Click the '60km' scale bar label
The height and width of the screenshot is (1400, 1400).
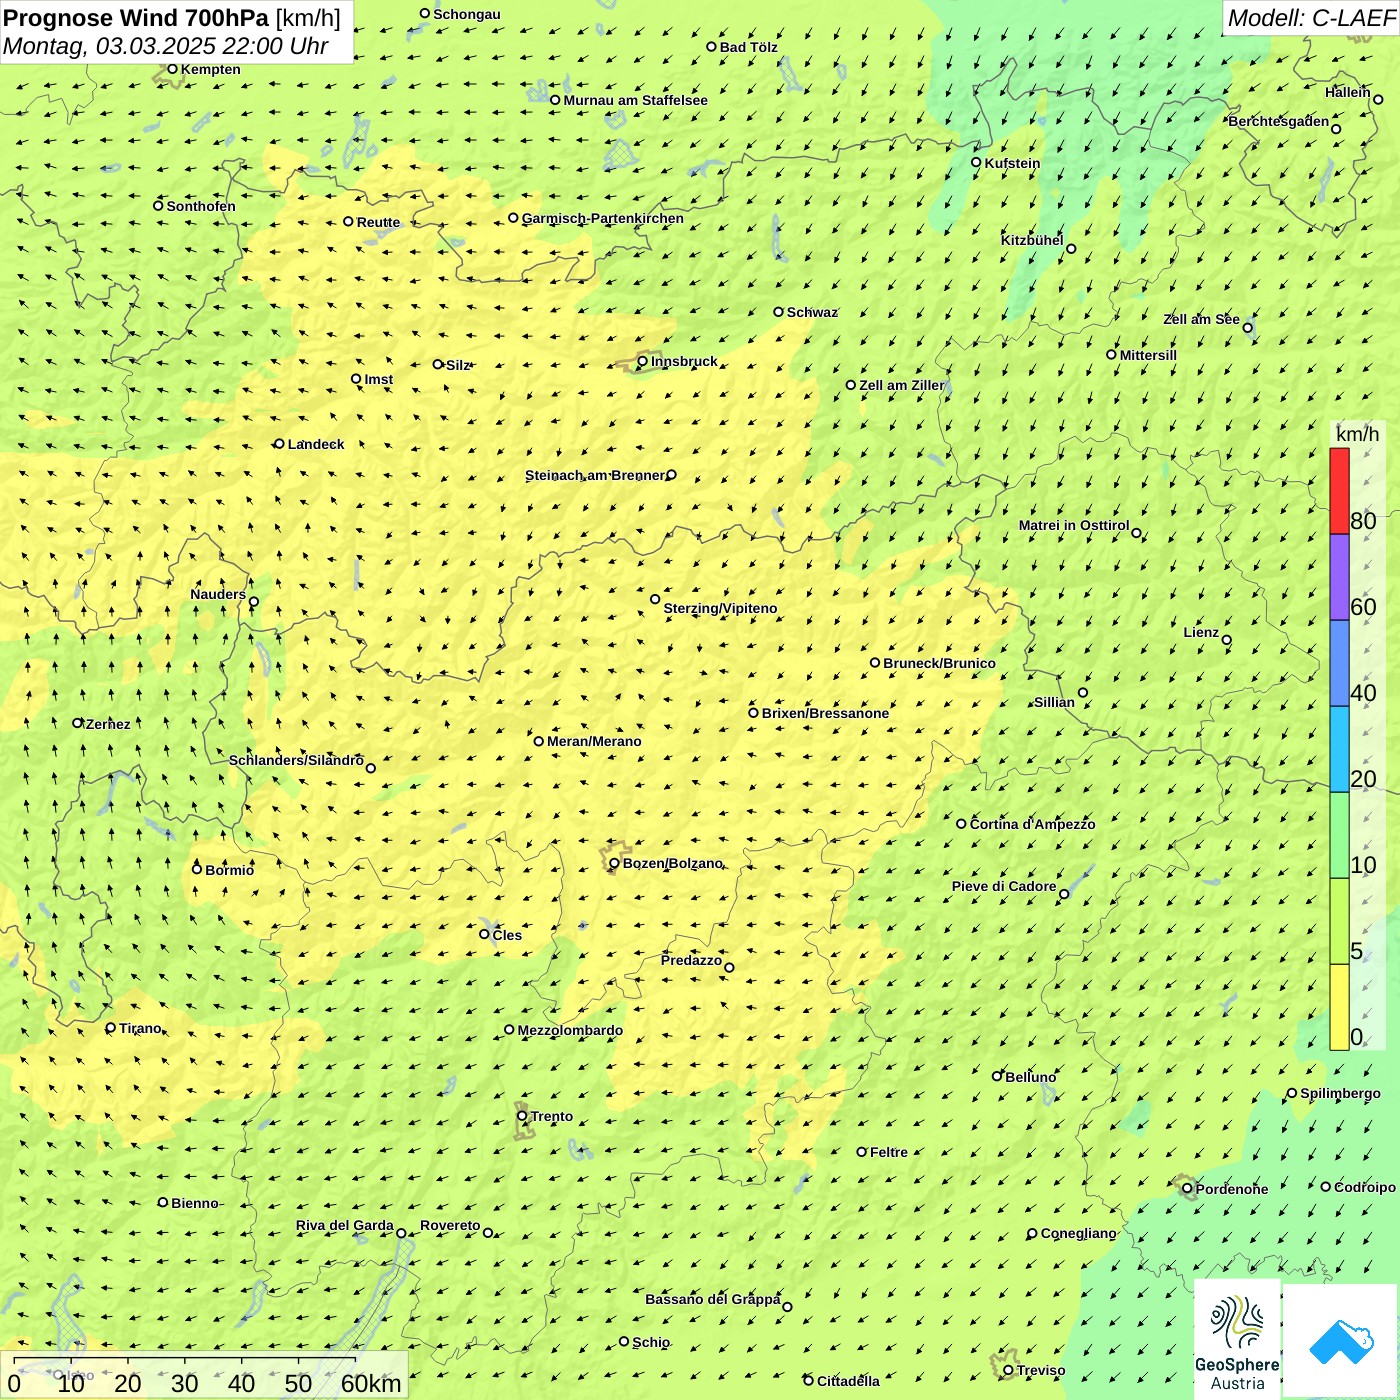[371, 1384]
